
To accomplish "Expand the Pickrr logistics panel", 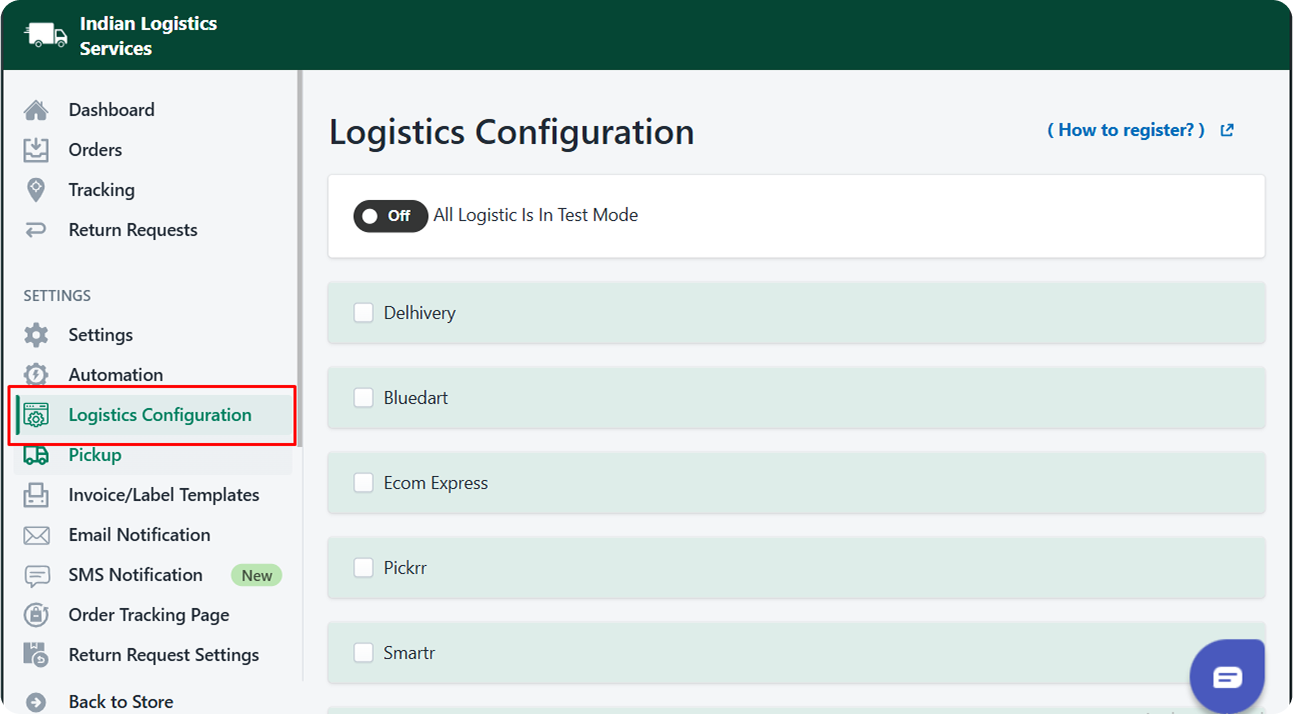I will (x=796, y=568).
